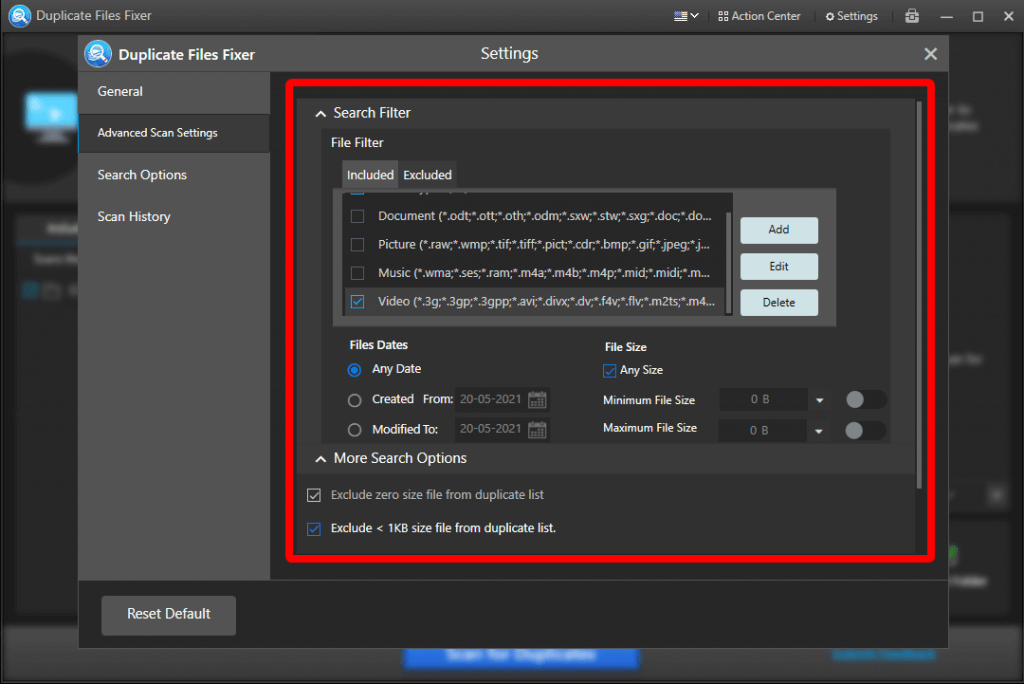The image size is (1024, 684).
Task: Click the Add button to add a filter
Action: [x=778, y=230]
